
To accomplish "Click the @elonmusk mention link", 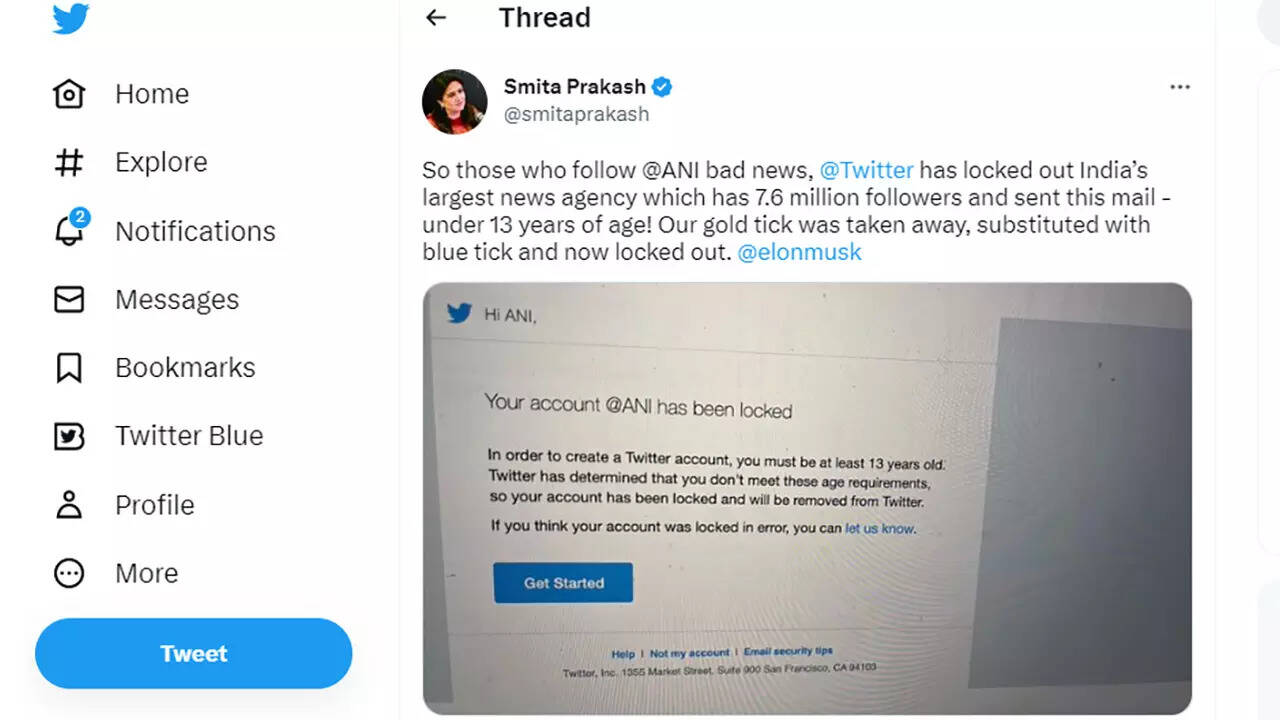I will click(x=799, y=252).
